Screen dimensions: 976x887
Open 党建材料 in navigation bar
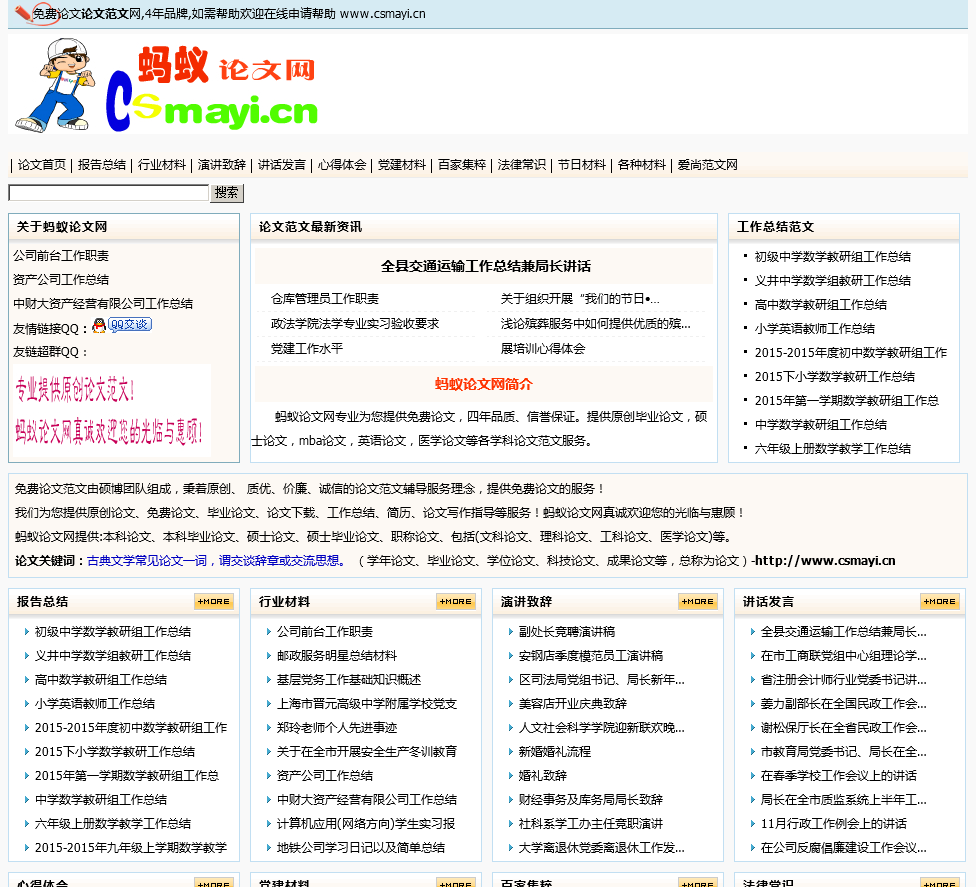402,165
